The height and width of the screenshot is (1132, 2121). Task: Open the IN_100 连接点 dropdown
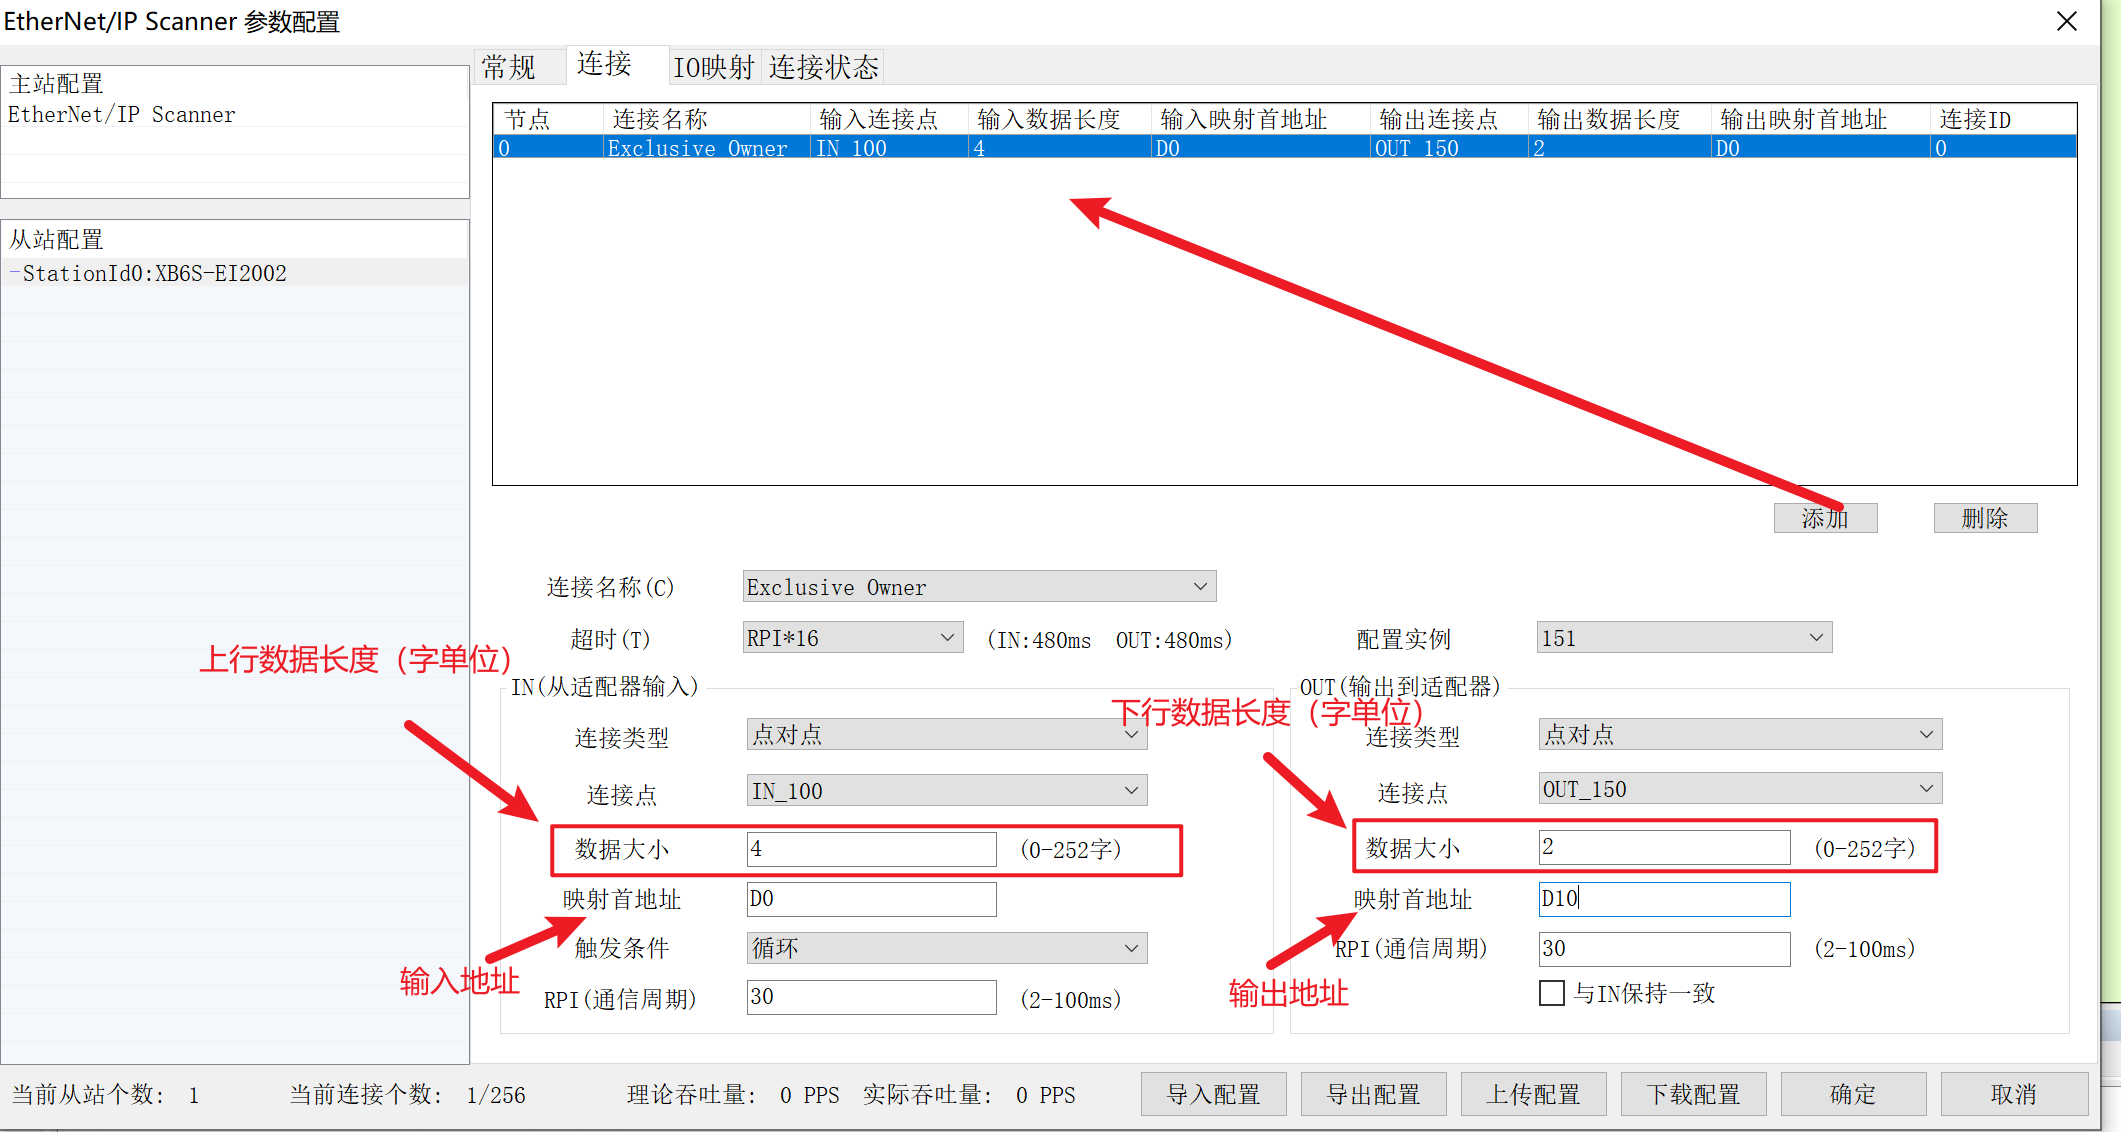(x=946, y=791)
